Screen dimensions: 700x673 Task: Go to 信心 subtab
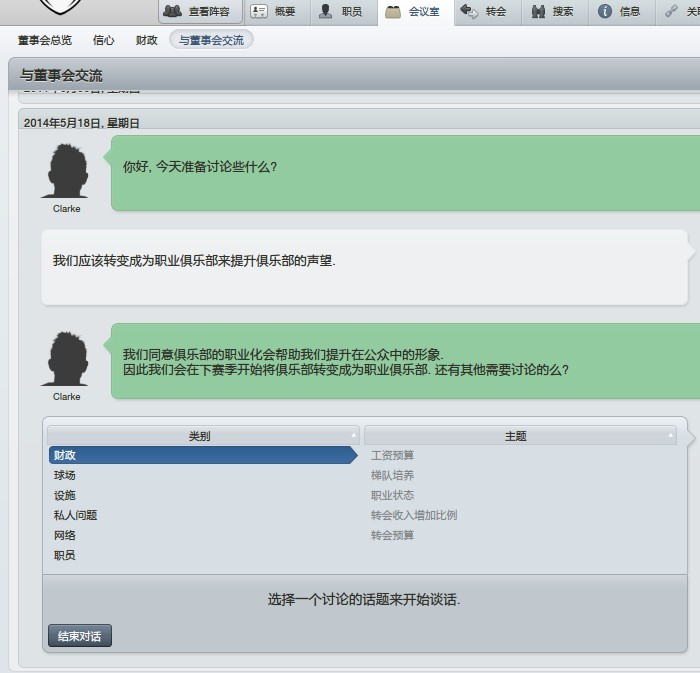tap(104, 40)
